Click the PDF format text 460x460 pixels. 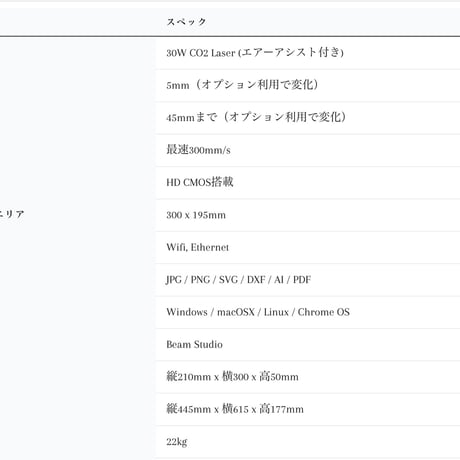pos(302,280)
